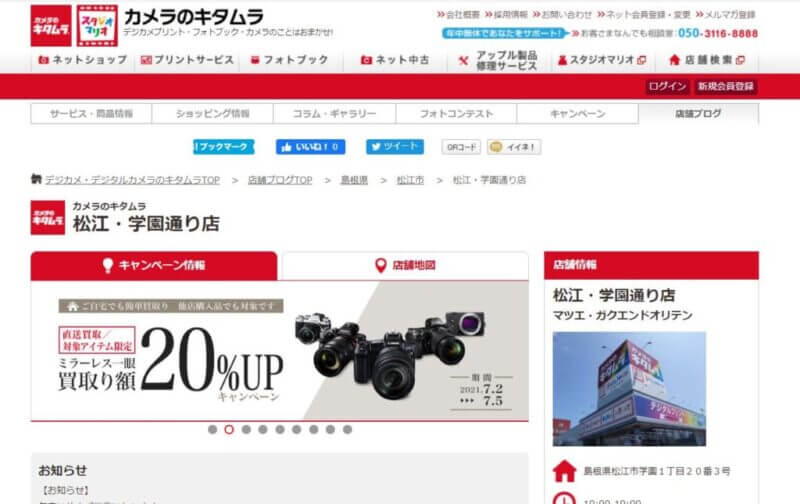Open ネット中古 from main navigation
Viewport: 800px width, 504px height.
point(395,60)
